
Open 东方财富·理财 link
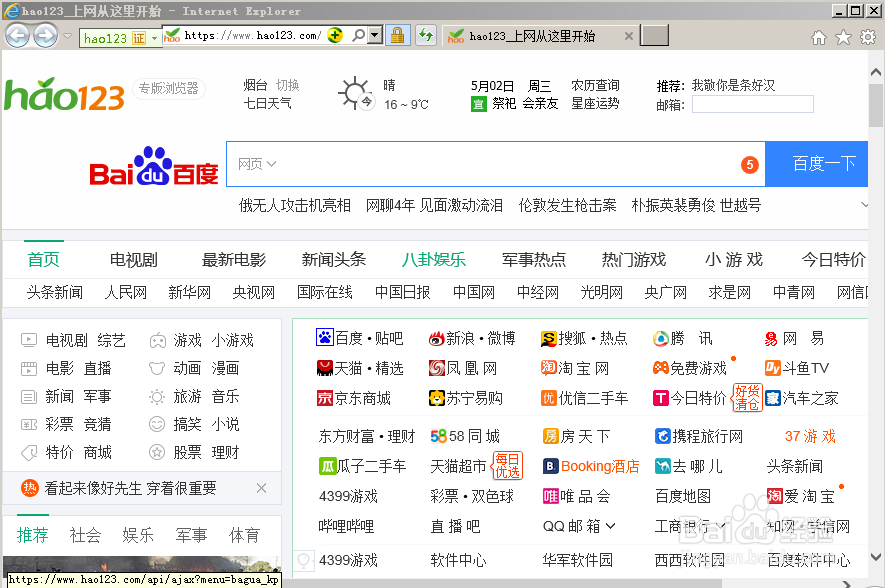click(367, 436)
